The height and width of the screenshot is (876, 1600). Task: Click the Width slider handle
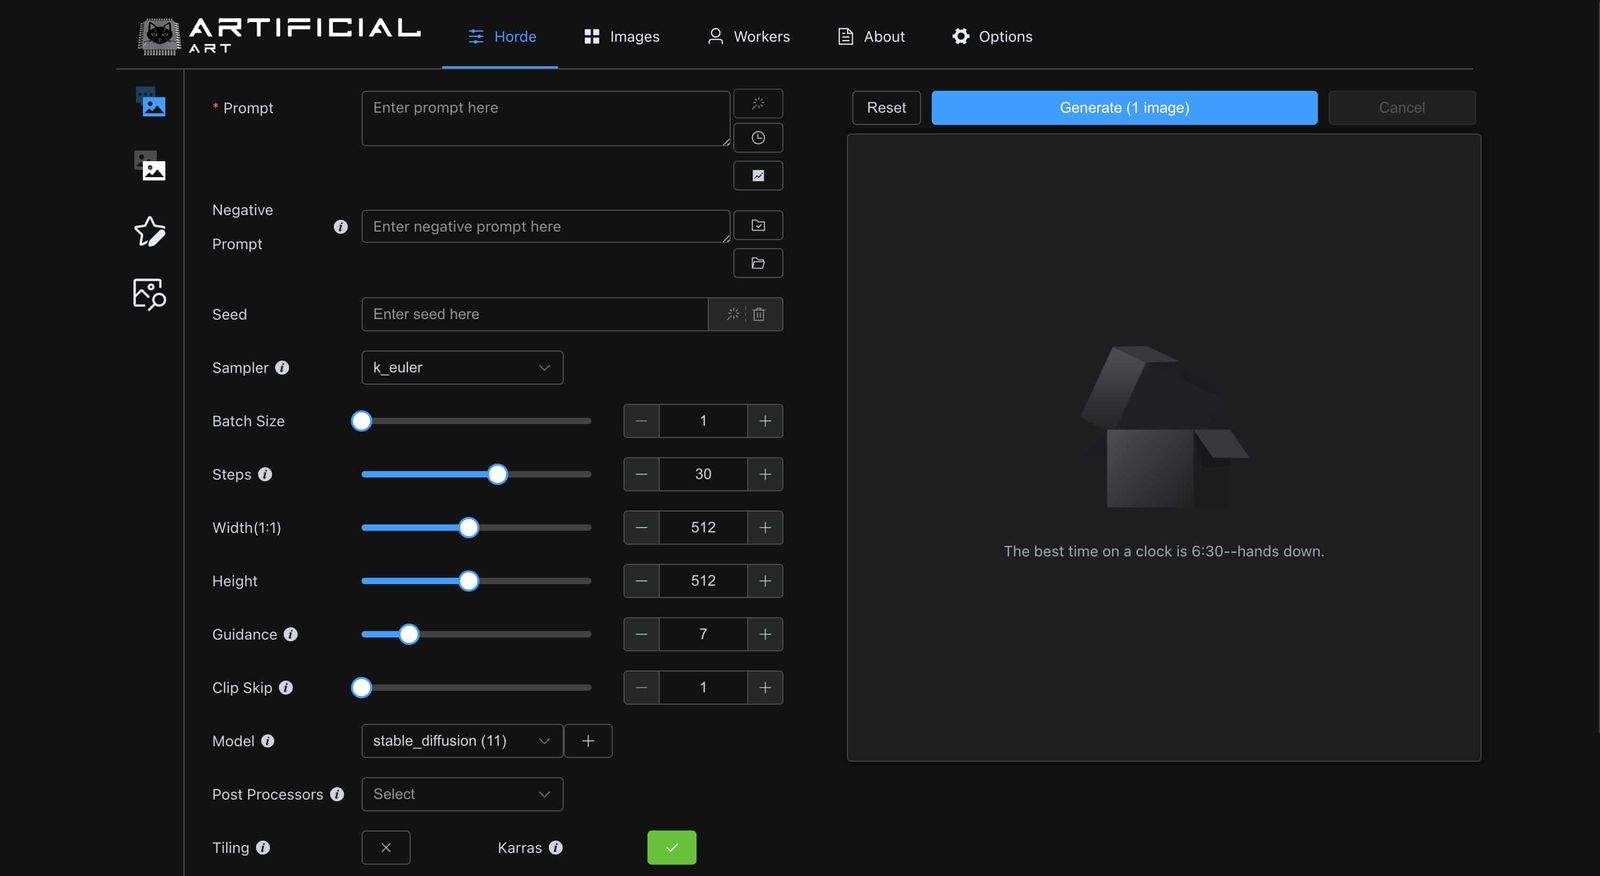tap(468, 528)
